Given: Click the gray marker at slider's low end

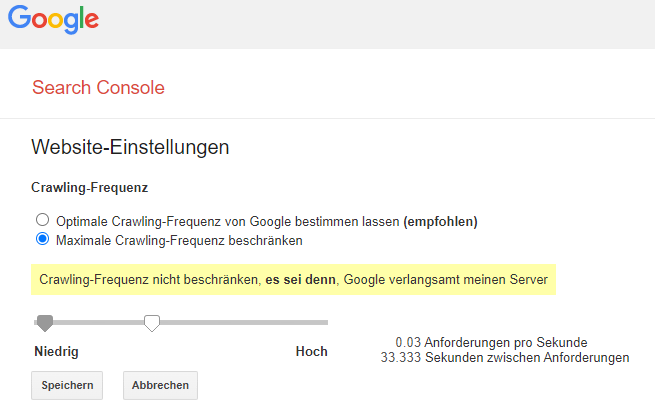Looking at the screenshot, I should (x=44, y=322).
